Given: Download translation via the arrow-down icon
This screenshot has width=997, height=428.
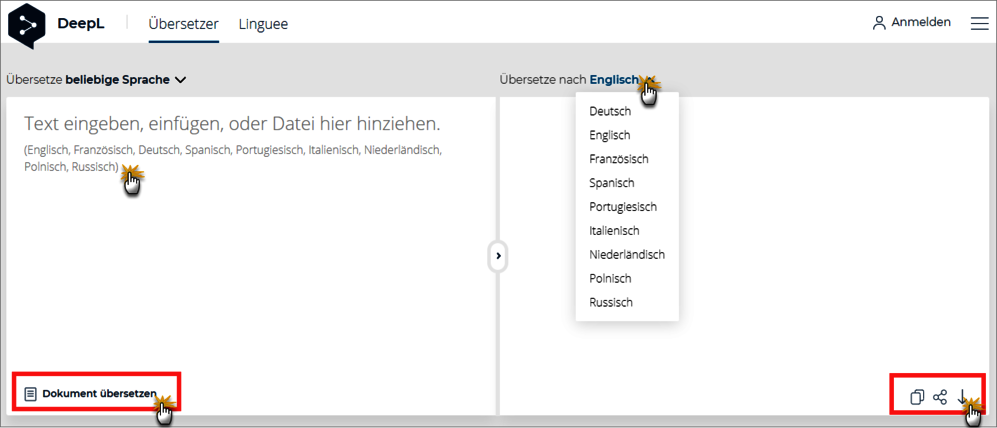Looking at the screenshot, I should 962,397.
